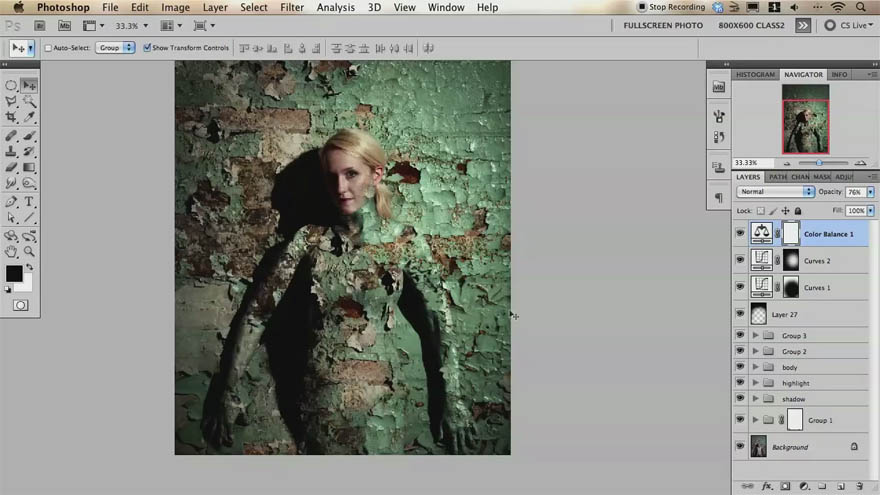Click the foreground color swatch

pyautogui.click(x=14, y=273)
